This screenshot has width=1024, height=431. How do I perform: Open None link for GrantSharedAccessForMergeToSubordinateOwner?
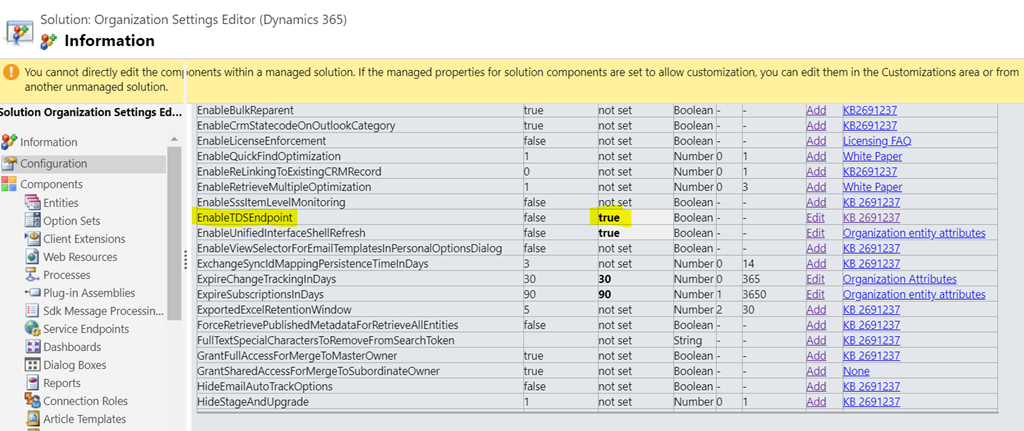[856, 371]
